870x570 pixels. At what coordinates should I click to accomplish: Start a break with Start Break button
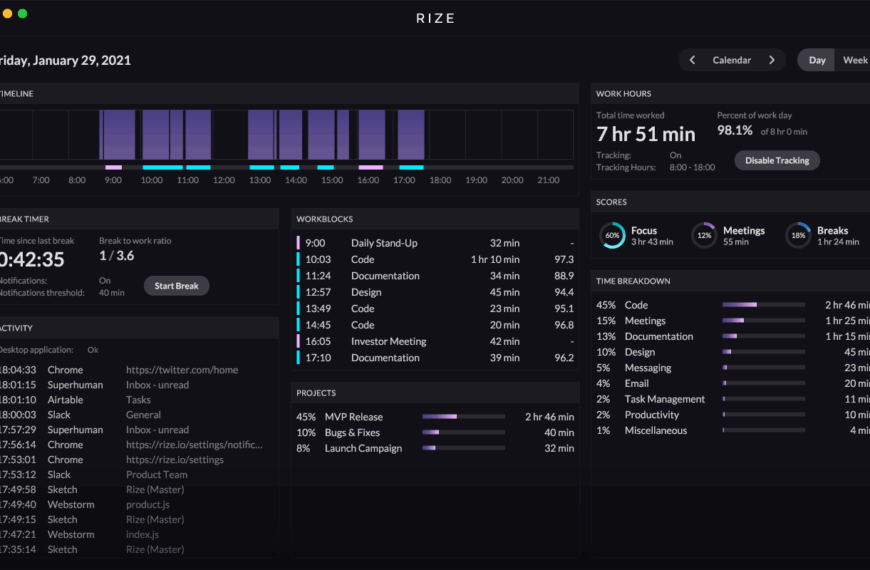point(177,286)
